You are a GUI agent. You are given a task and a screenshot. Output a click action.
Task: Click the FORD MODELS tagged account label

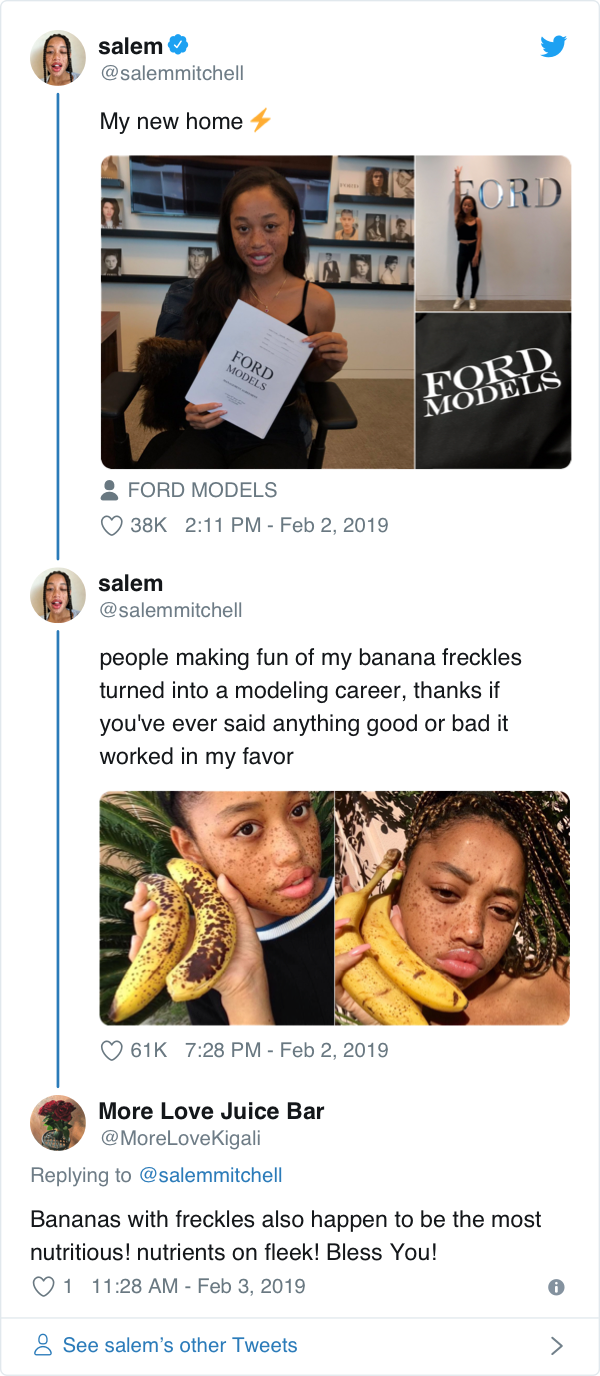[202, 490]
